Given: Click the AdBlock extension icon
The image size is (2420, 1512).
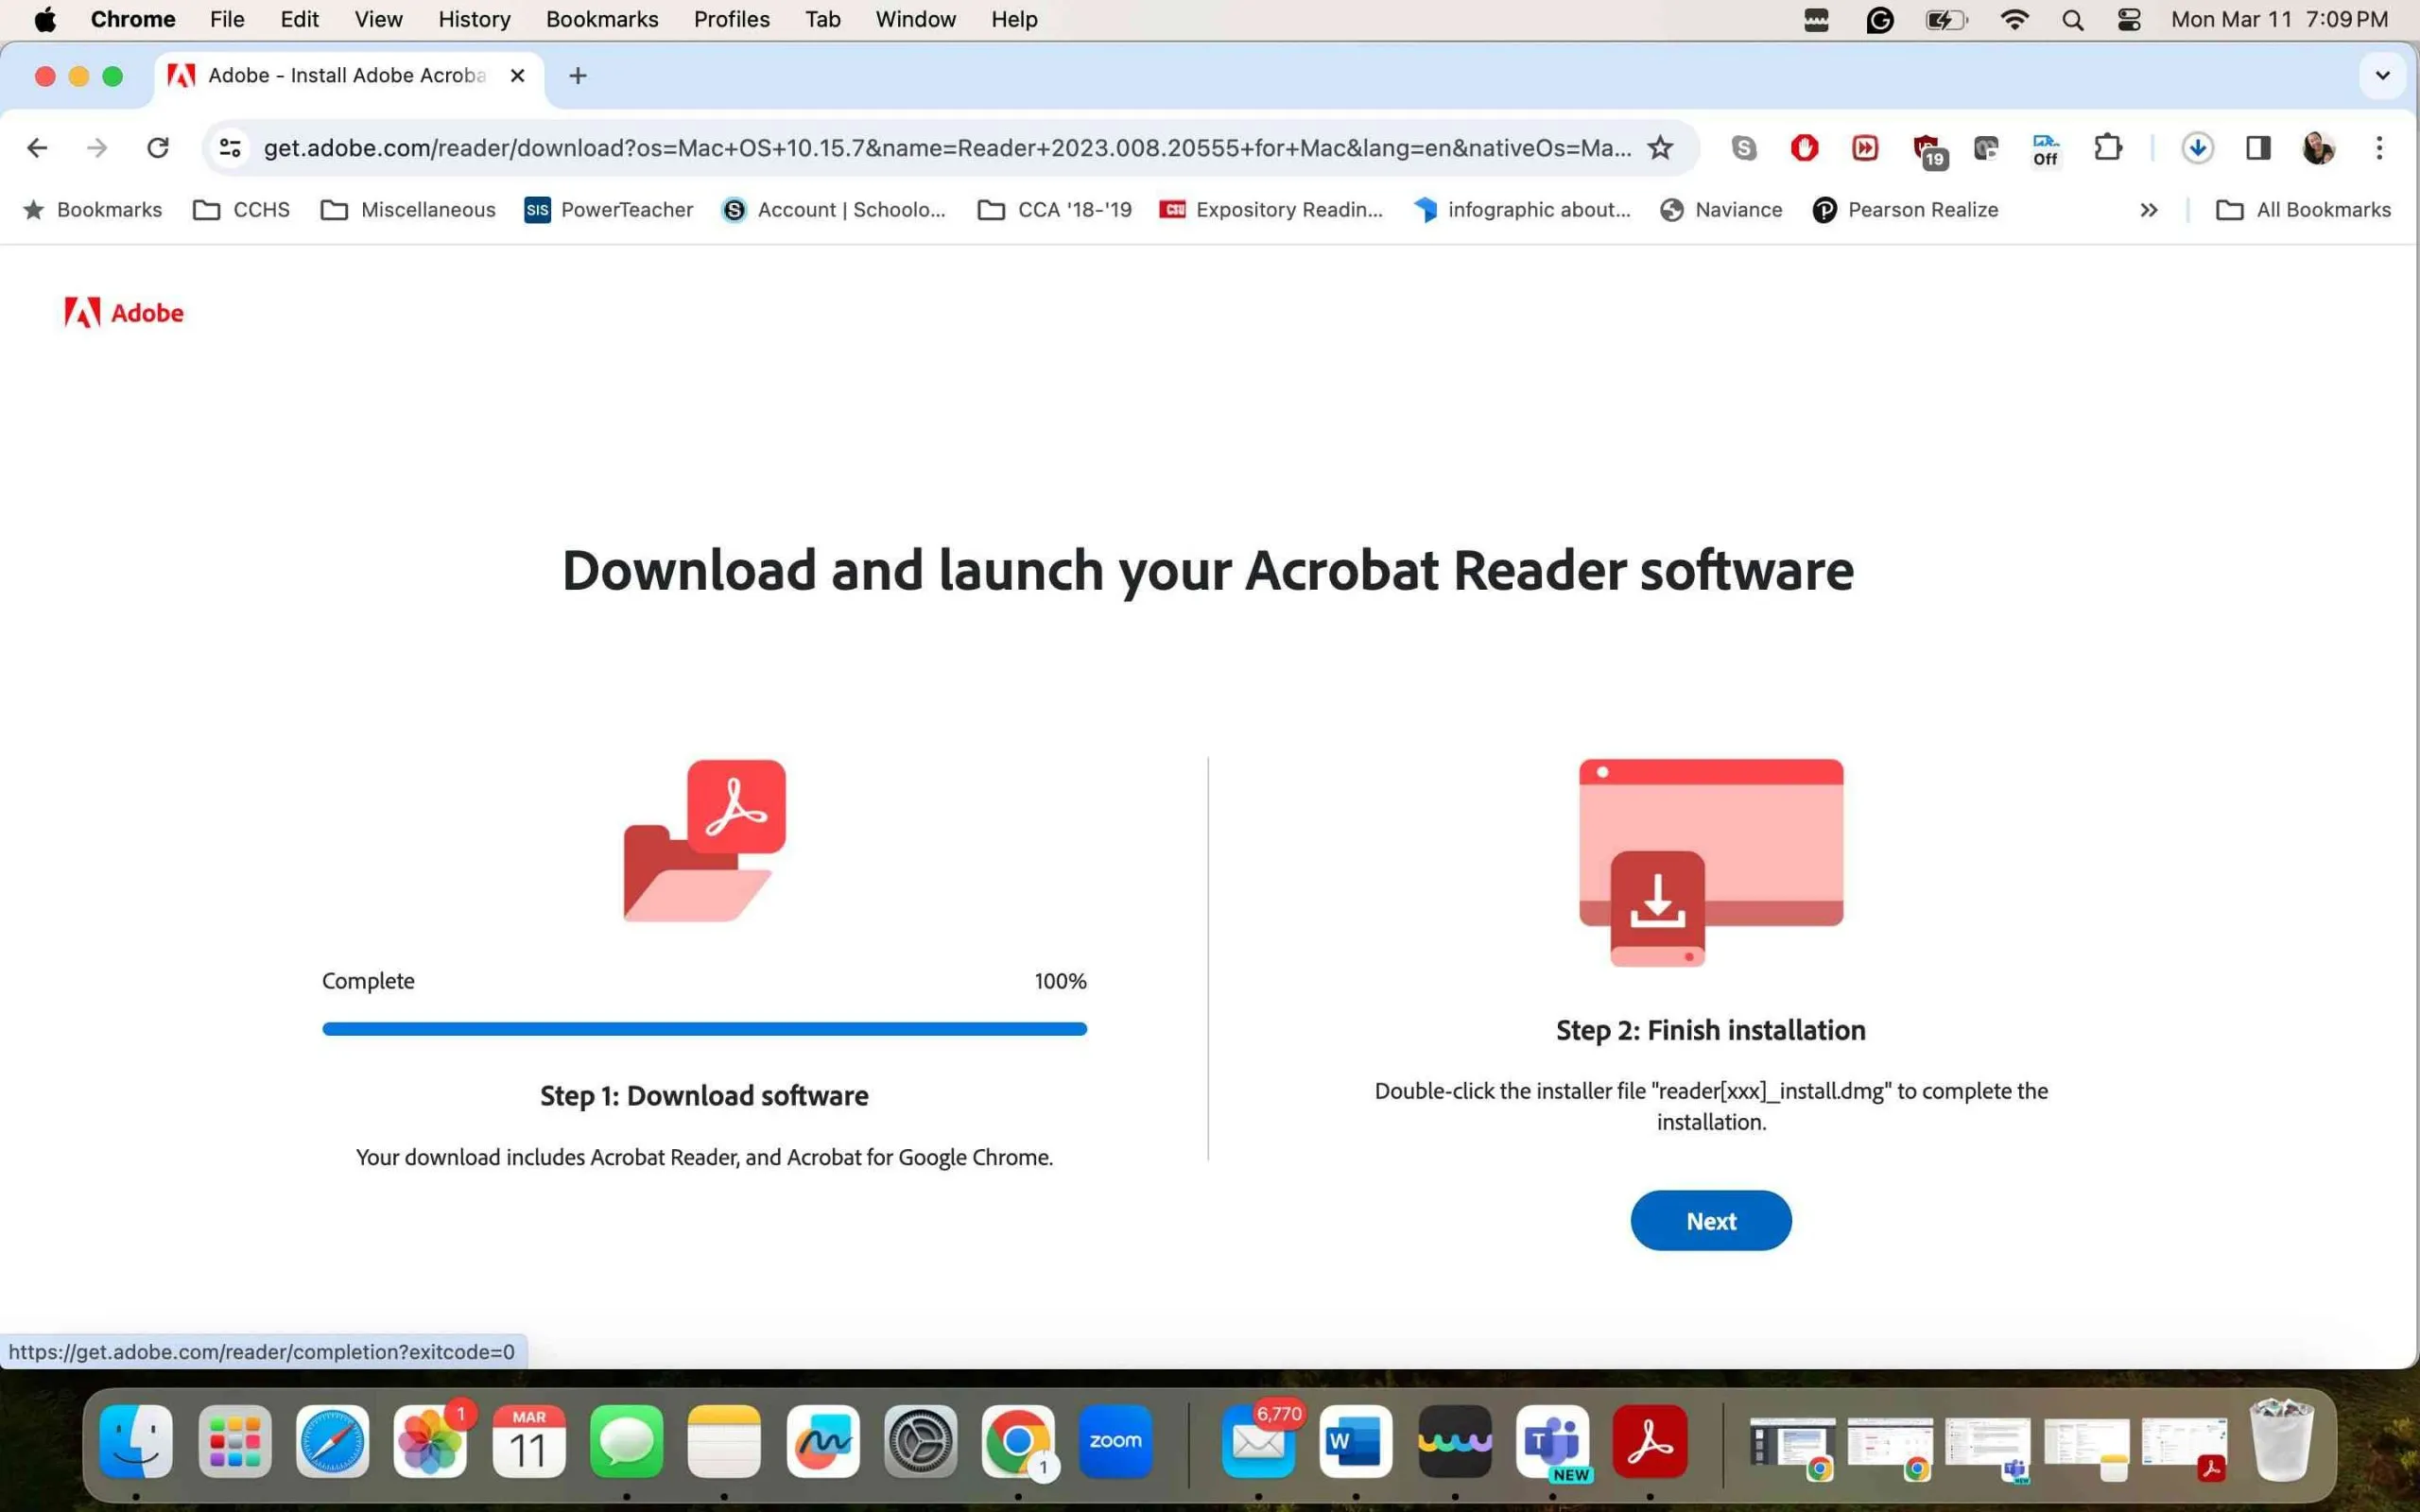Looking at the screenshot, I should pyautogui.click(x=1804, y=148).
